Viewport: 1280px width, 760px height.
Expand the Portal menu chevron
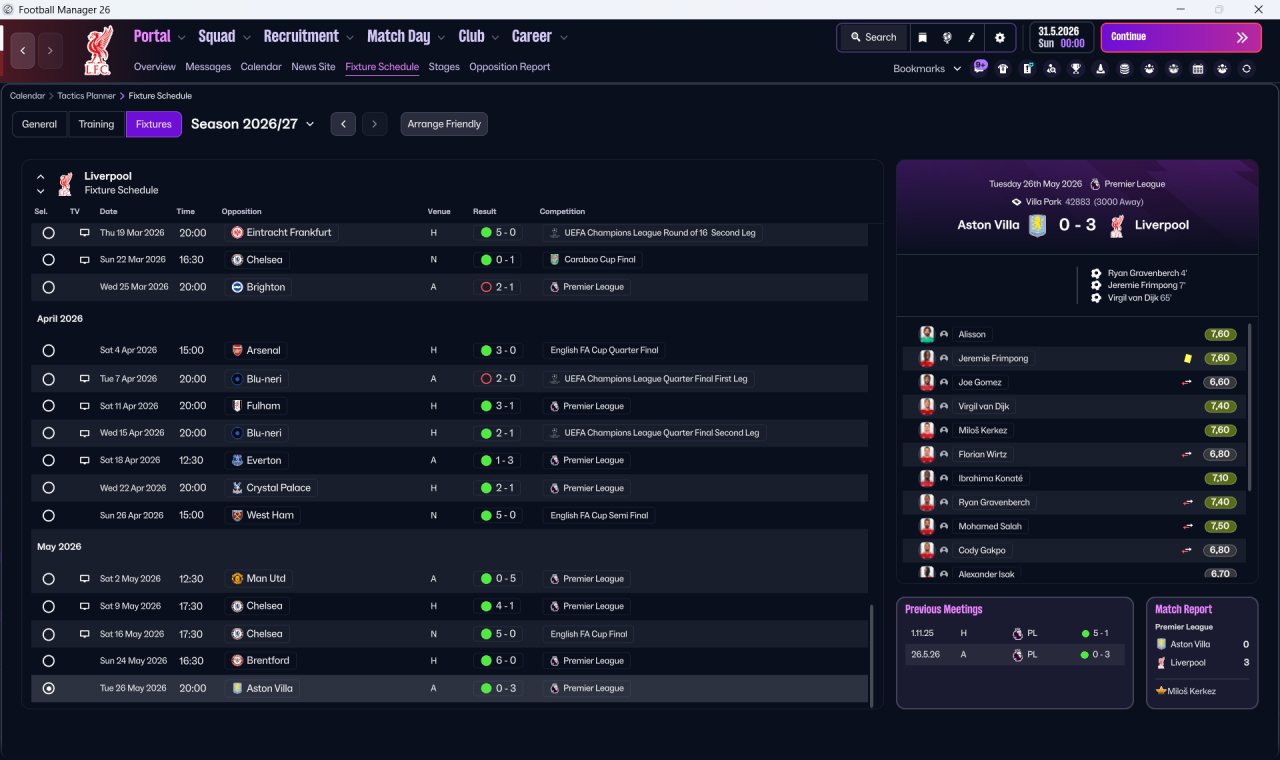[x=181, y=38]
